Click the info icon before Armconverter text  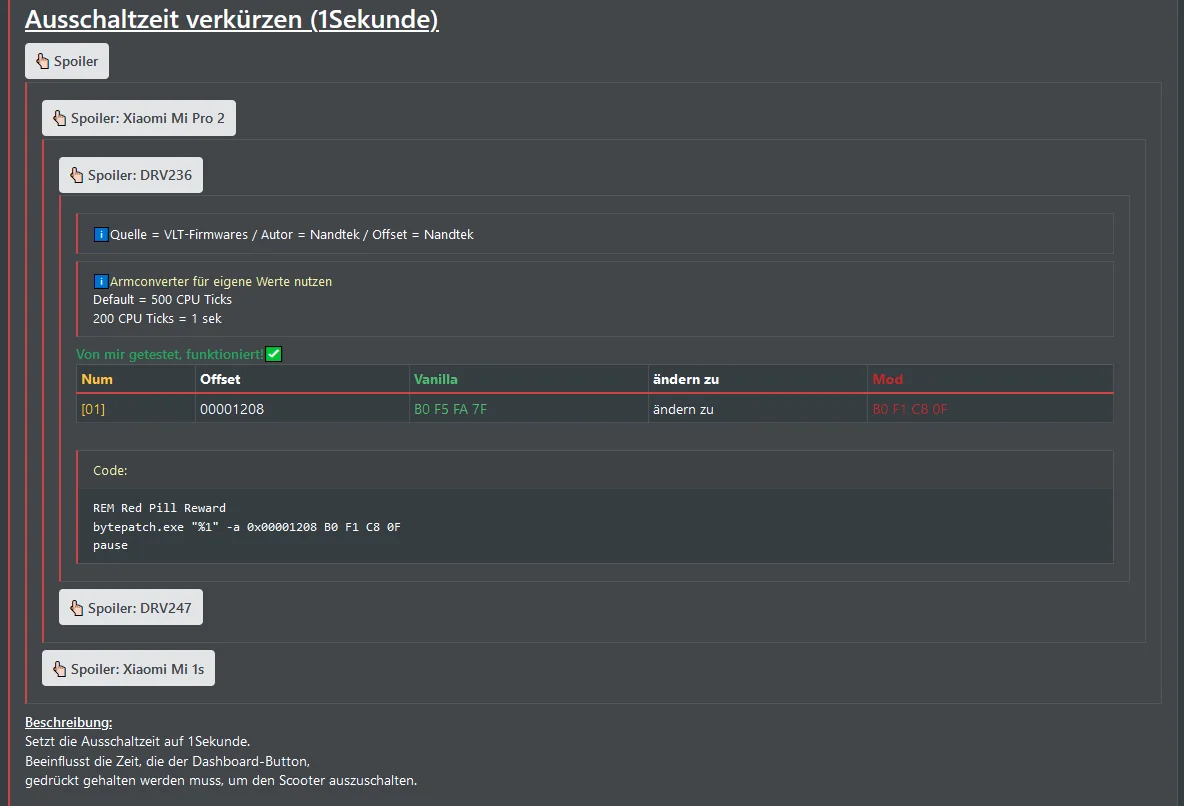click(x=101, y=282)
